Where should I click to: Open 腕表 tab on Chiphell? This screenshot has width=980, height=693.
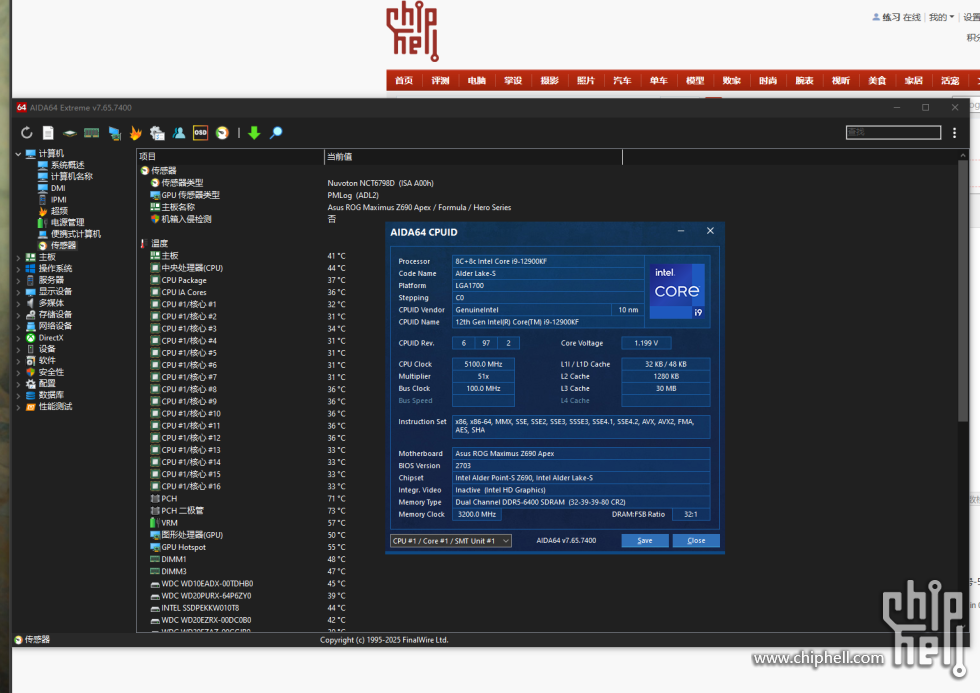[x=804, y=81]
